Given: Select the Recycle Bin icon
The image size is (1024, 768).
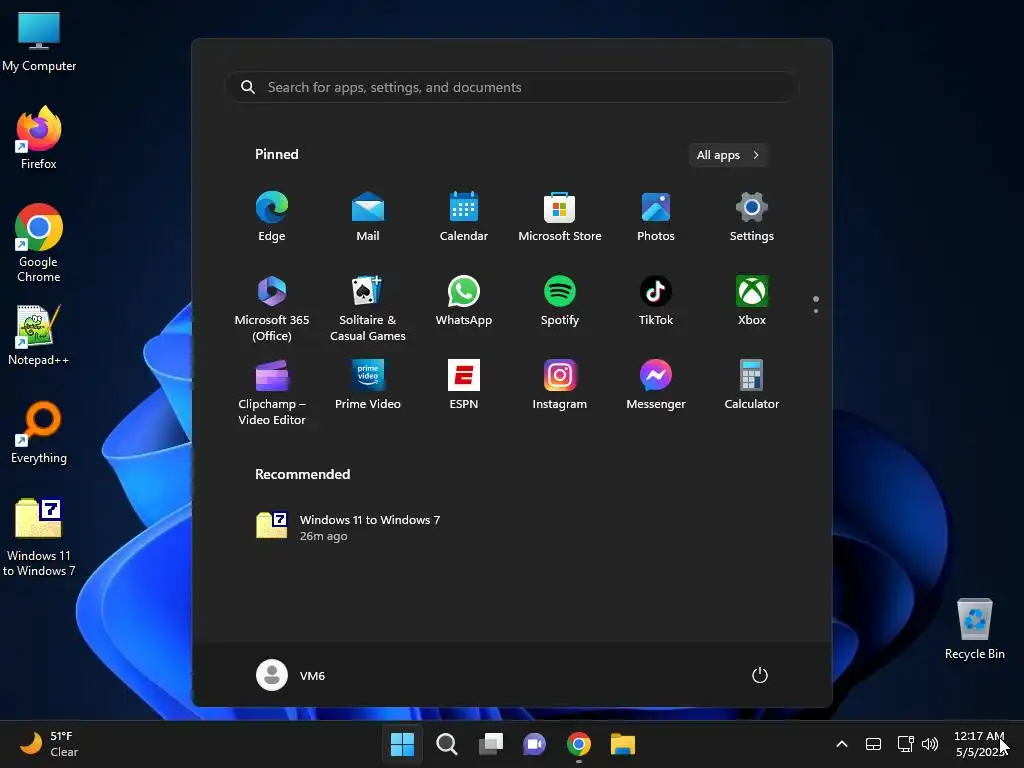Looking at the screenshot, I should click(974, 629).
